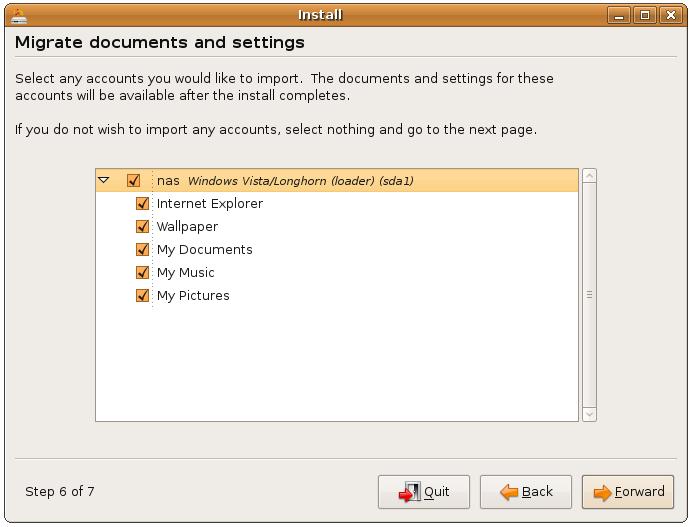The width and height of the screenshot is (691, 527).
Task: Disable Wallpaper import checkbox
Action: (142, 227)
